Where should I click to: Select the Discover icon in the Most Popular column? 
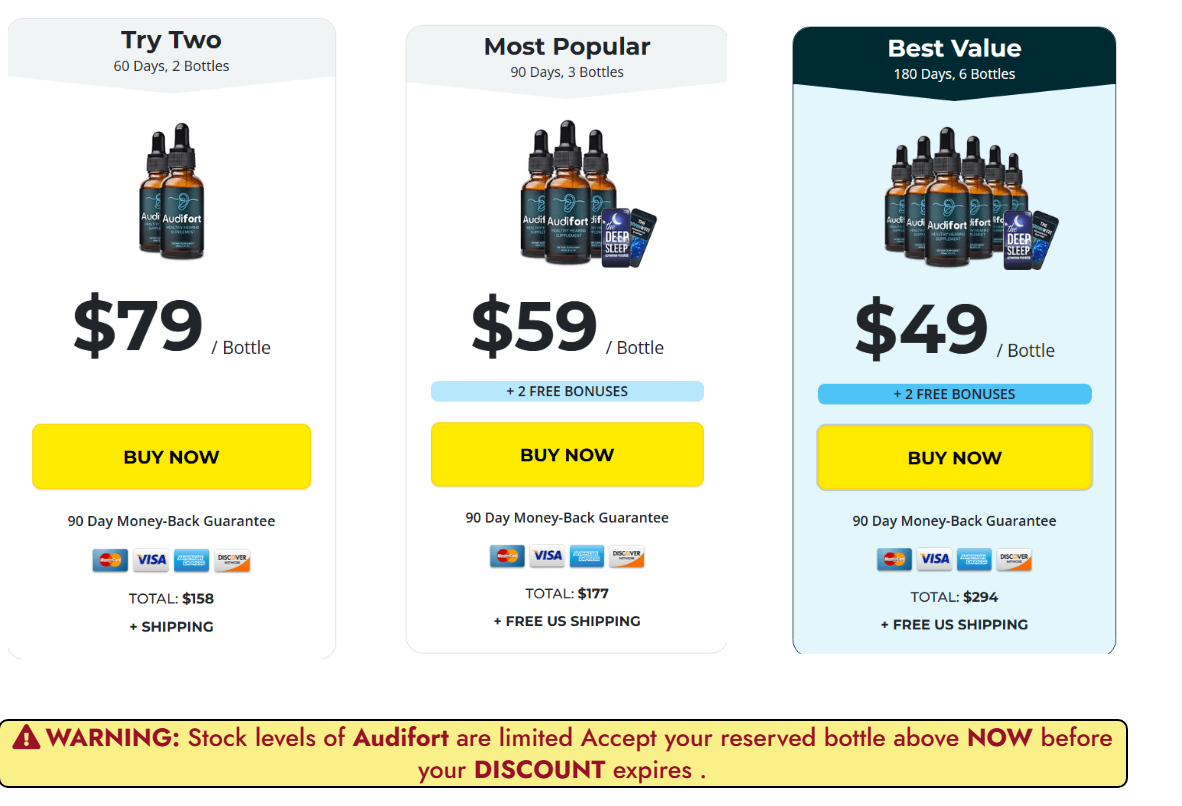pos(627,557)
